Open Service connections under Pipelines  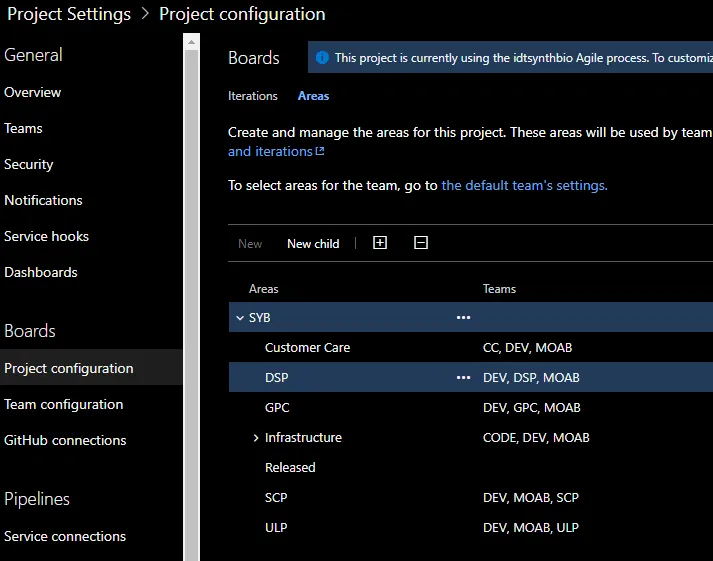point(65,536)
